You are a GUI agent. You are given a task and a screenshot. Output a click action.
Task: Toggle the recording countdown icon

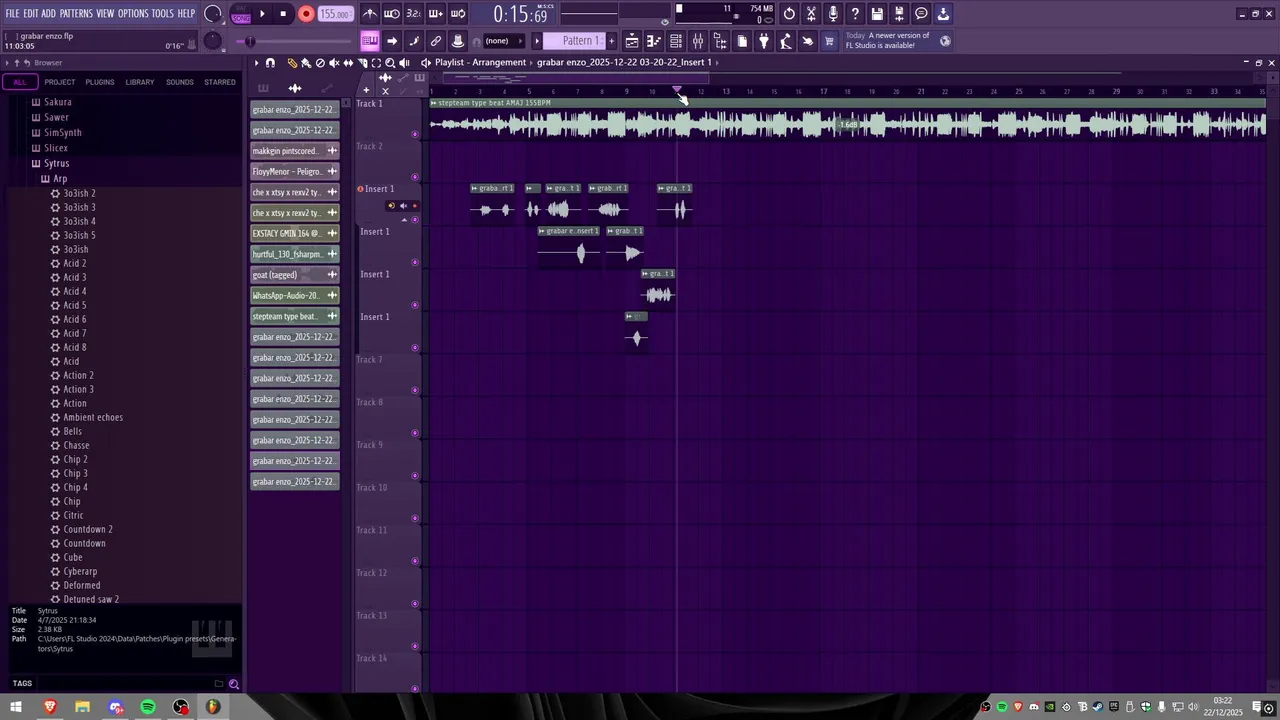click(413, 14)
